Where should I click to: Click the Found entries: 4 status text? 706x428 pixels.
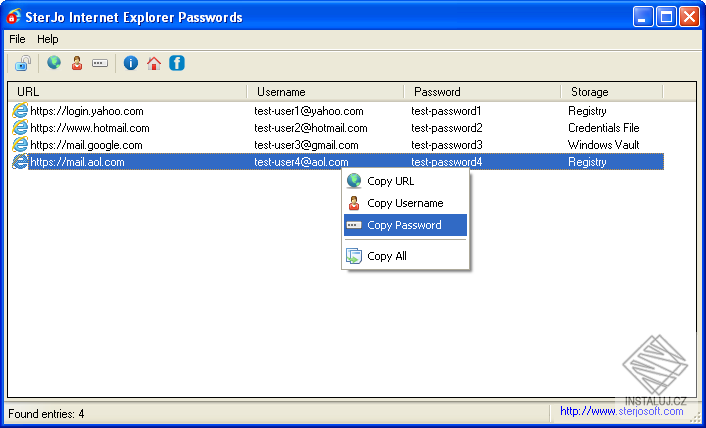46,414
